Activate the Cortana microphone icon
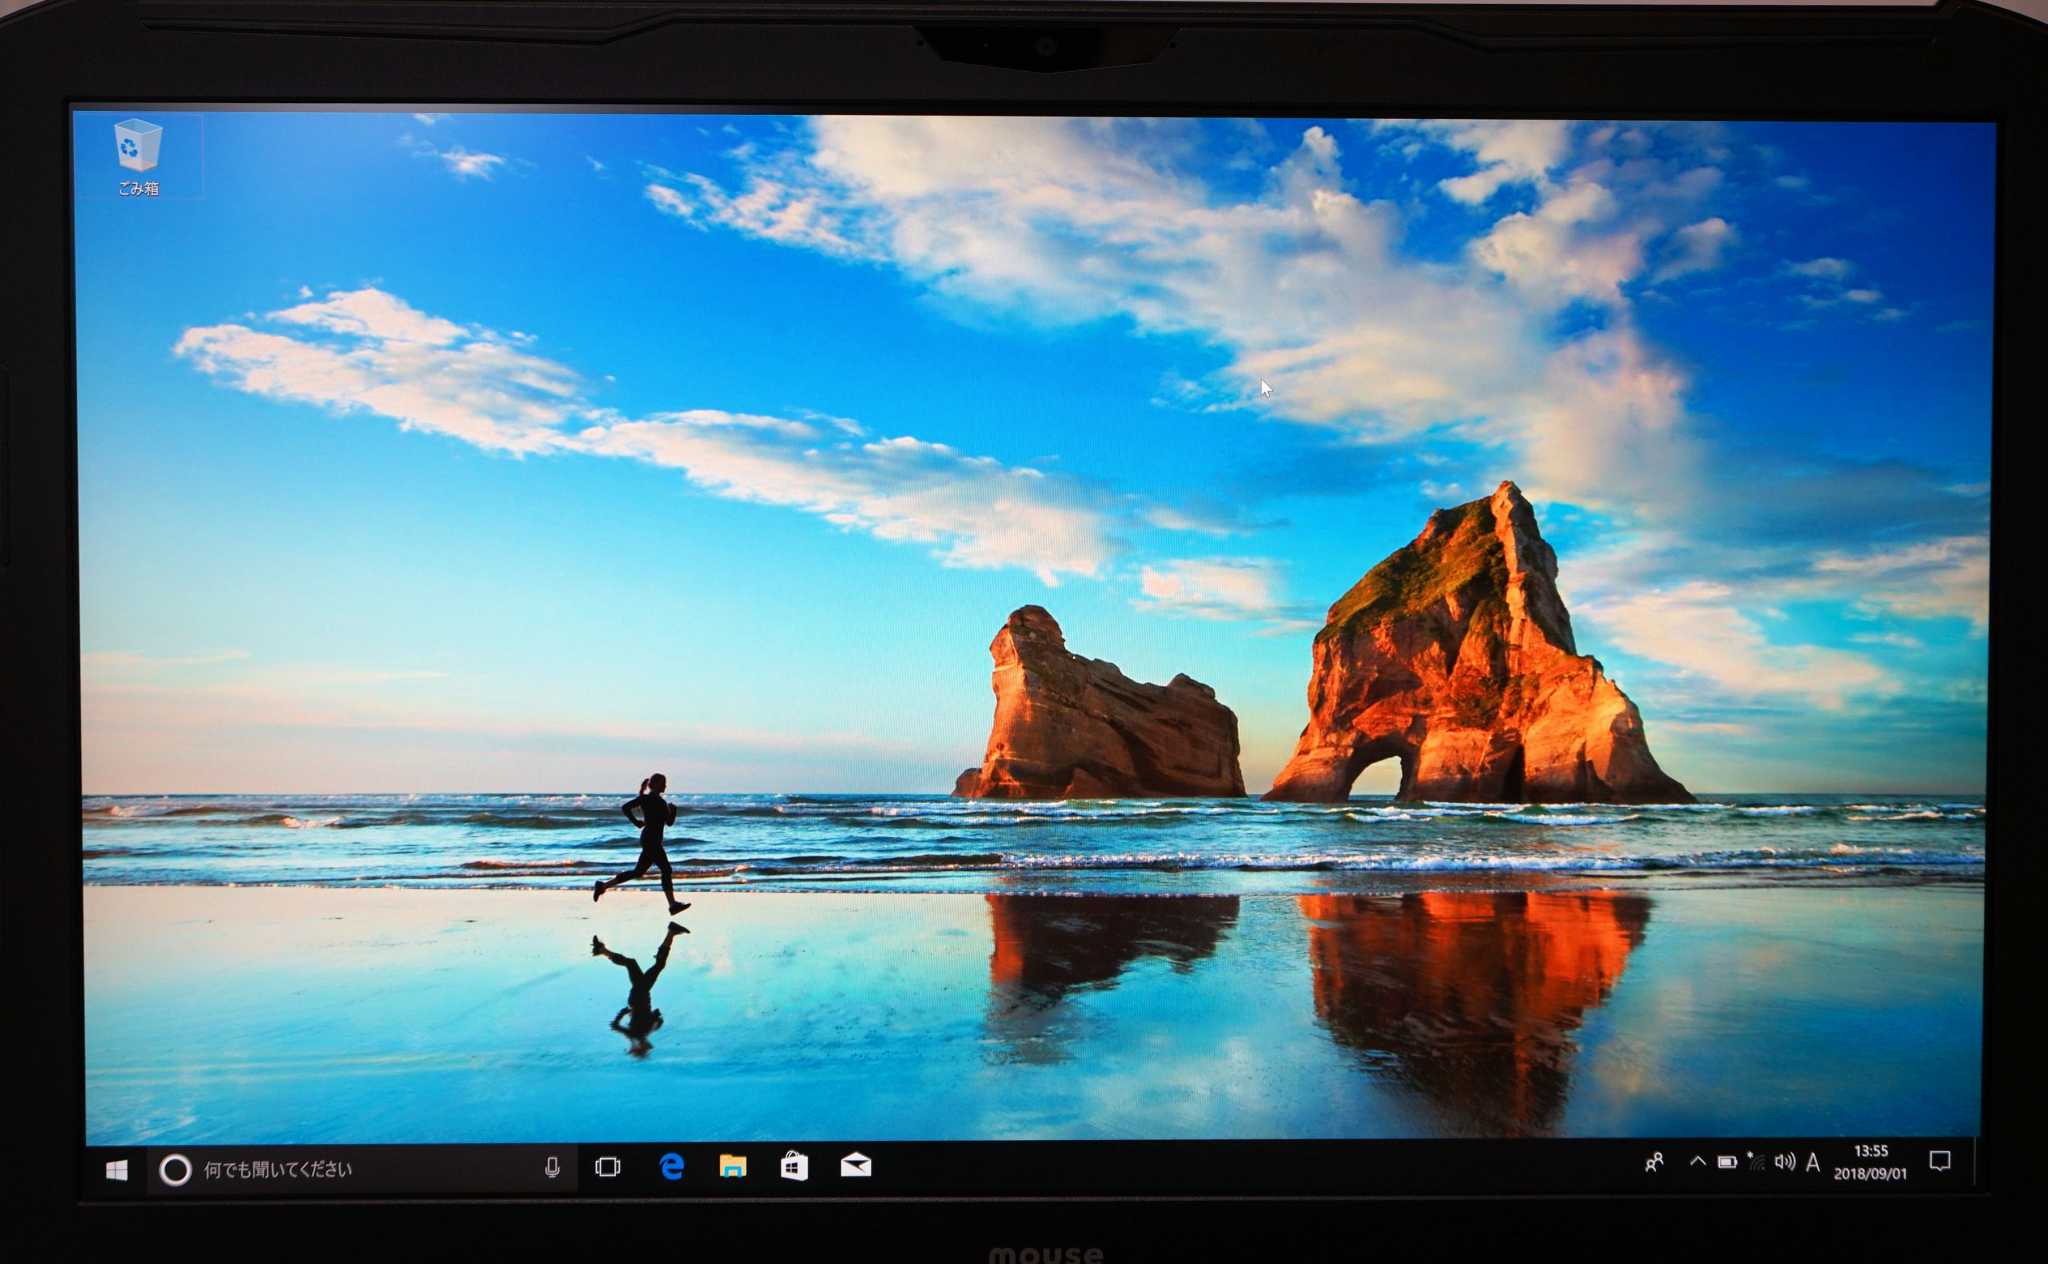 coord(552,1167)
